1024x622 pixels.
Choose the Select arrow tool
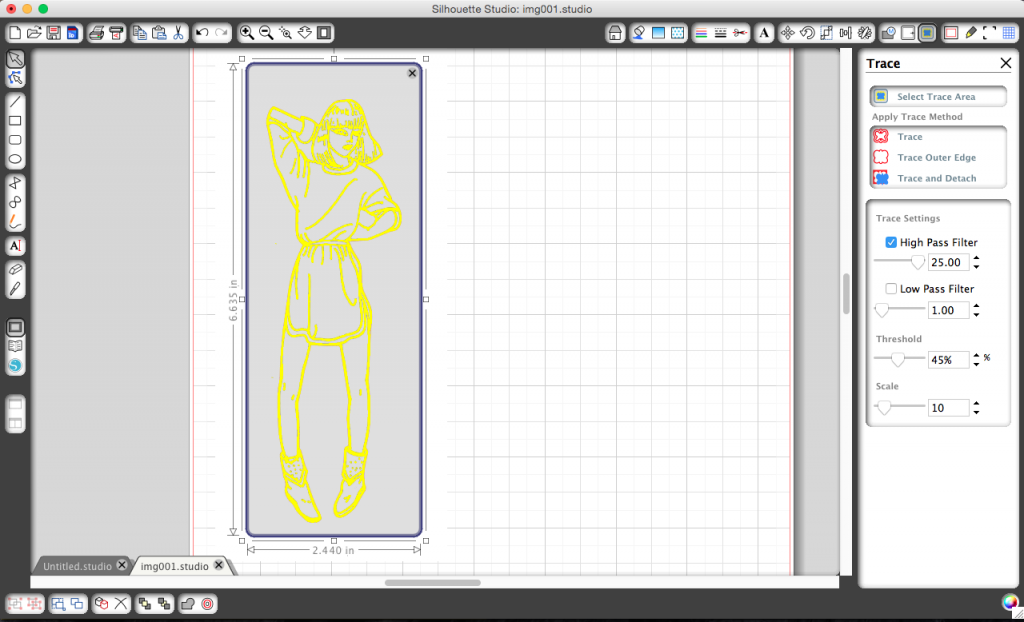(x=15, y=59)
